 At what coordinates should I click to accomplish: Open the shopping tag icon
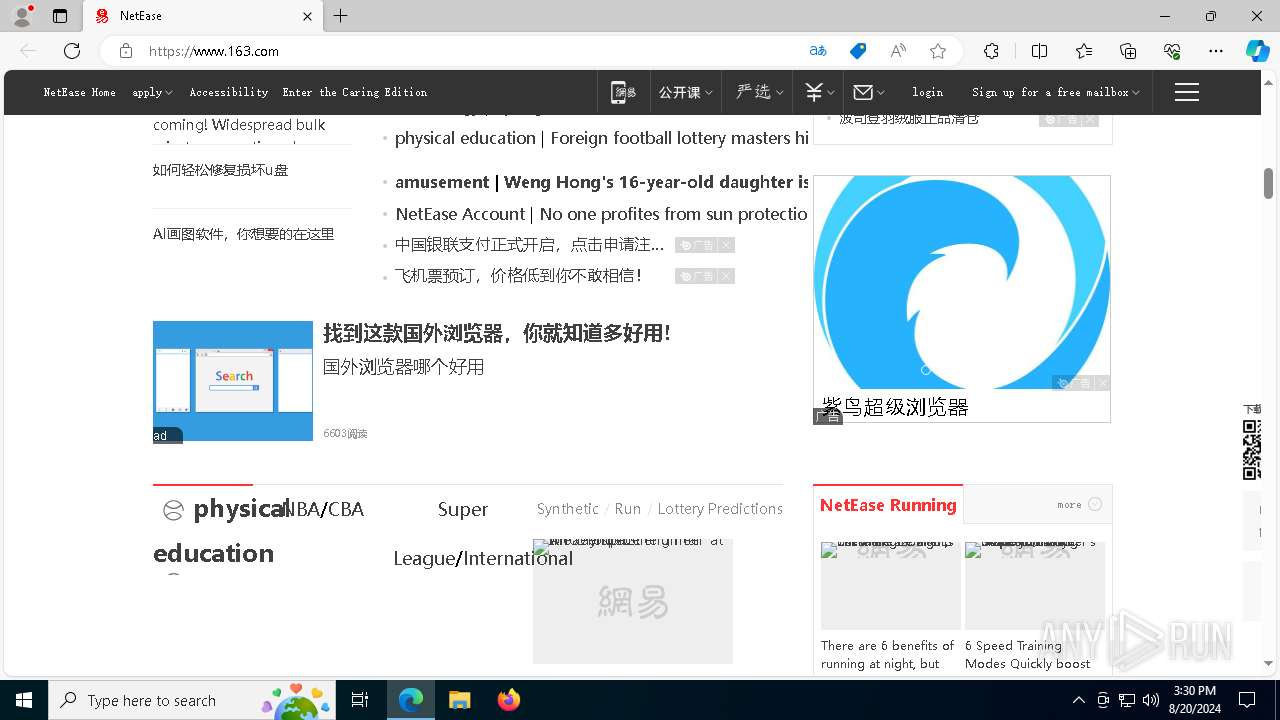point(858,51)
